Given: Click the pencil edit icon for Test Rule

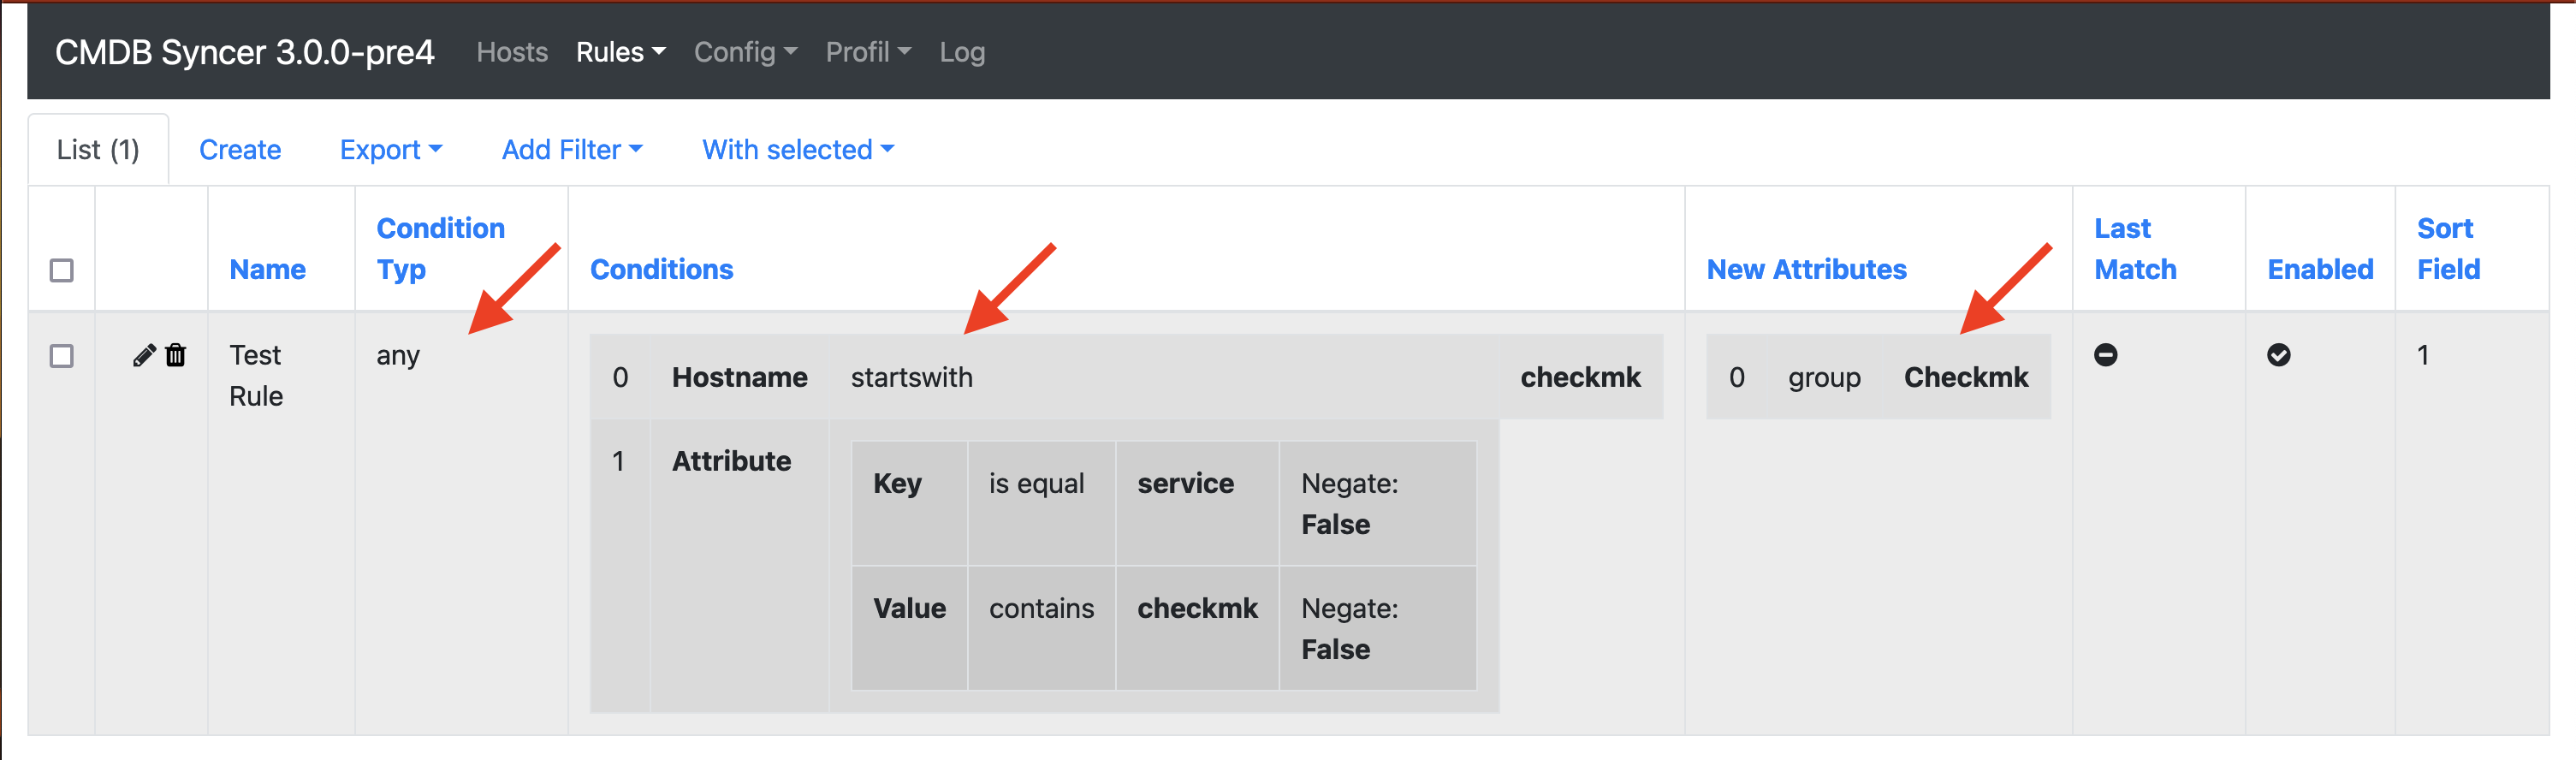Looking at the screenshot, I should click(144, 355).
